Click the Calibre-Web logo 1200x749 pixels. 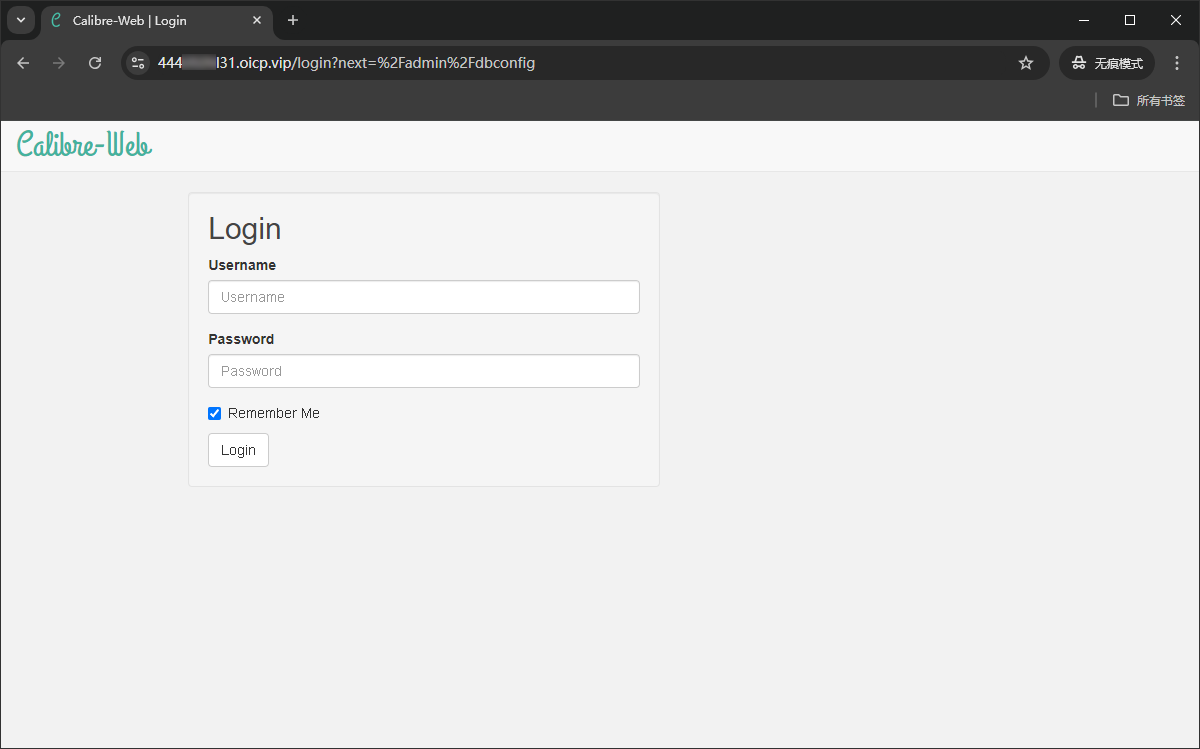(85, 145)
